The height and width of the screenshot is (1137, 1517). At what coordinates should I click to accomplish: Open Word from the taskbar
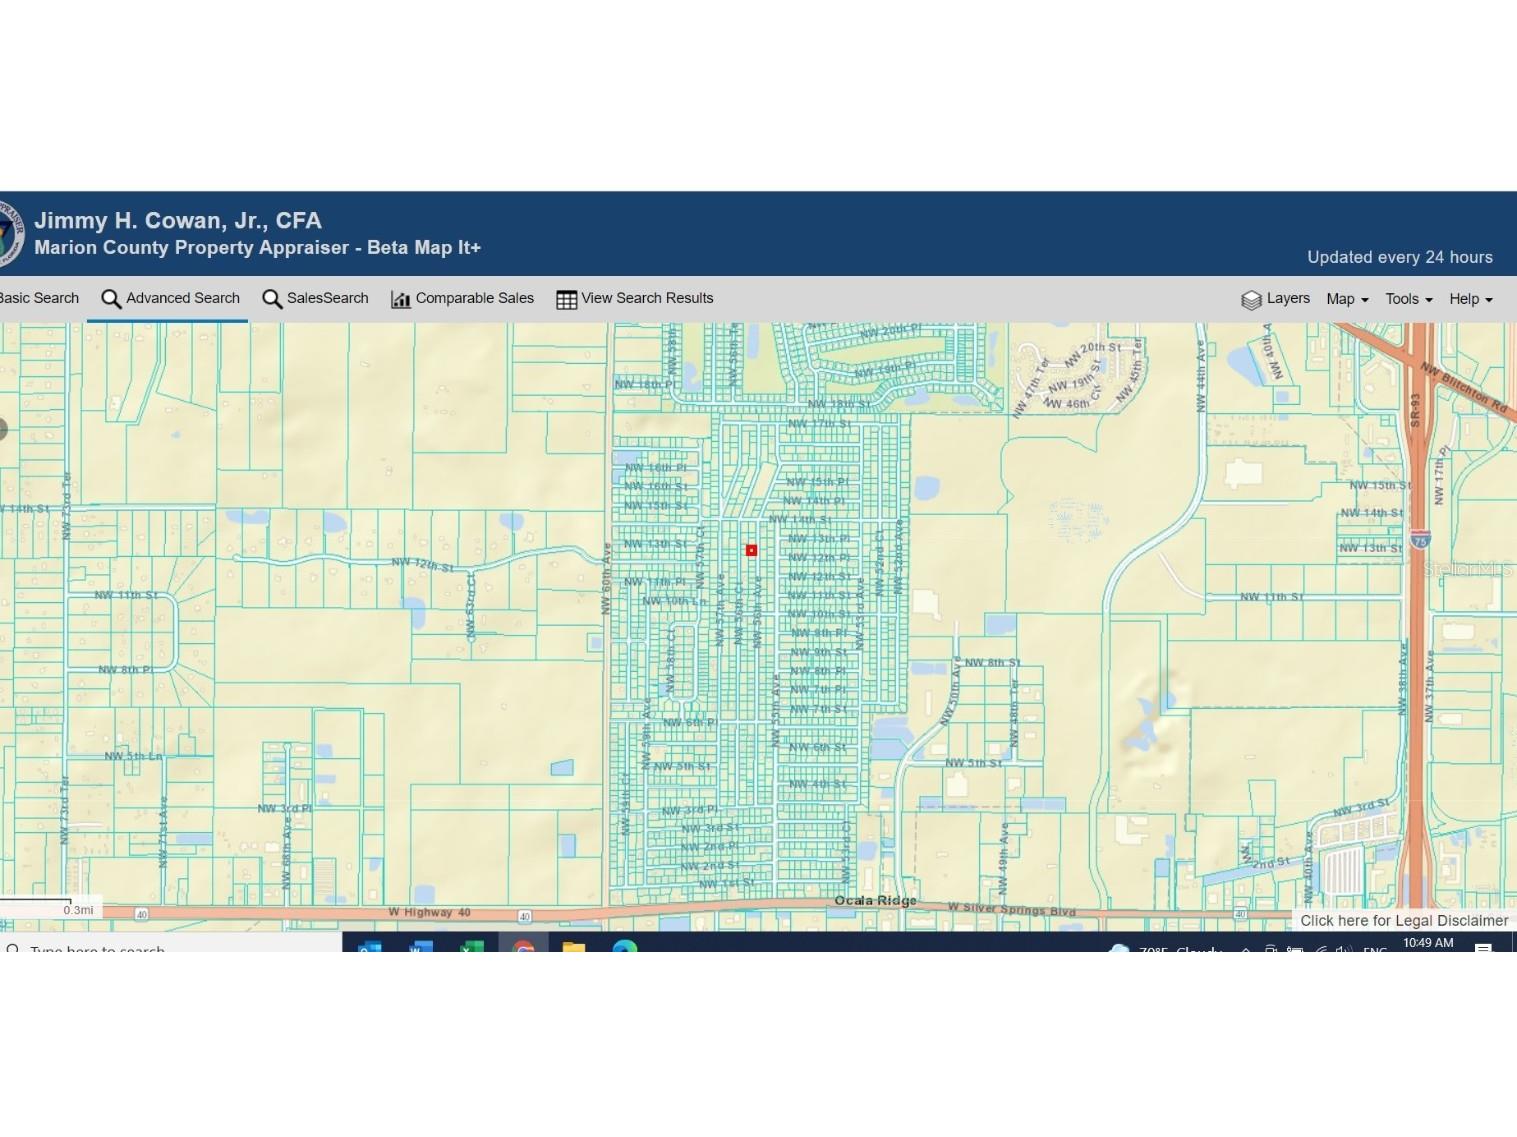tap(420, 948)
